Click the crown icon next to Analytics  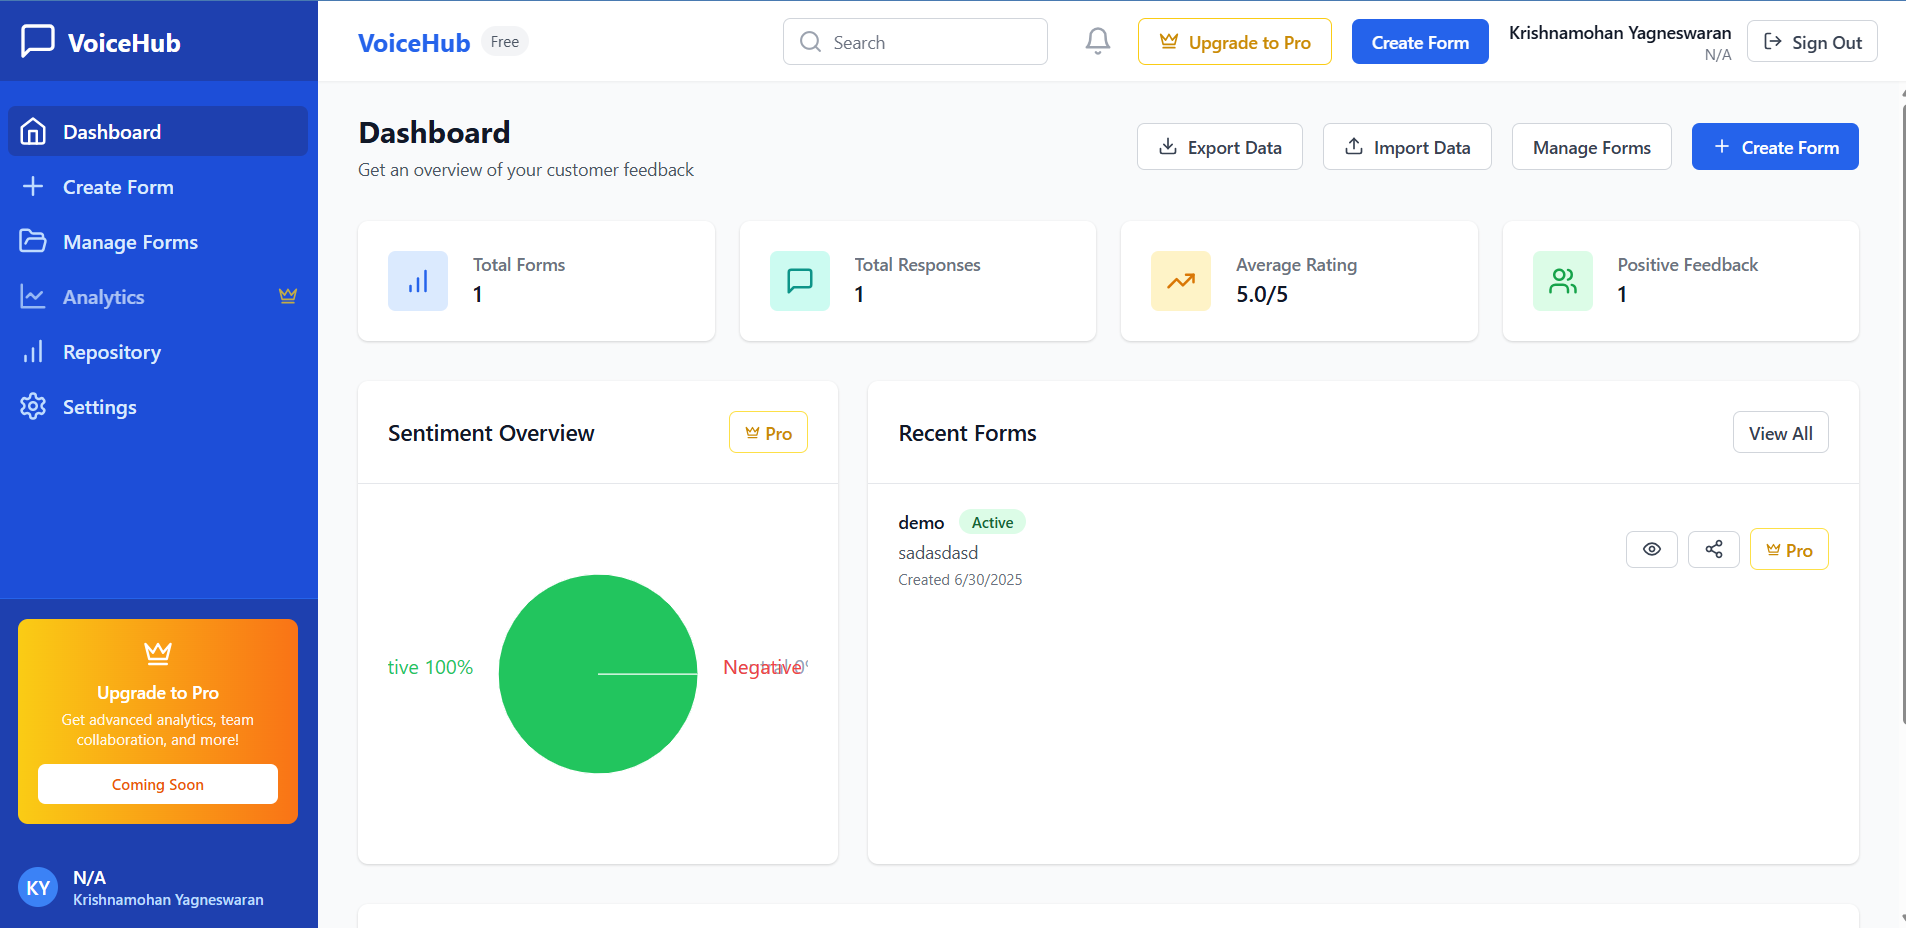288,296
